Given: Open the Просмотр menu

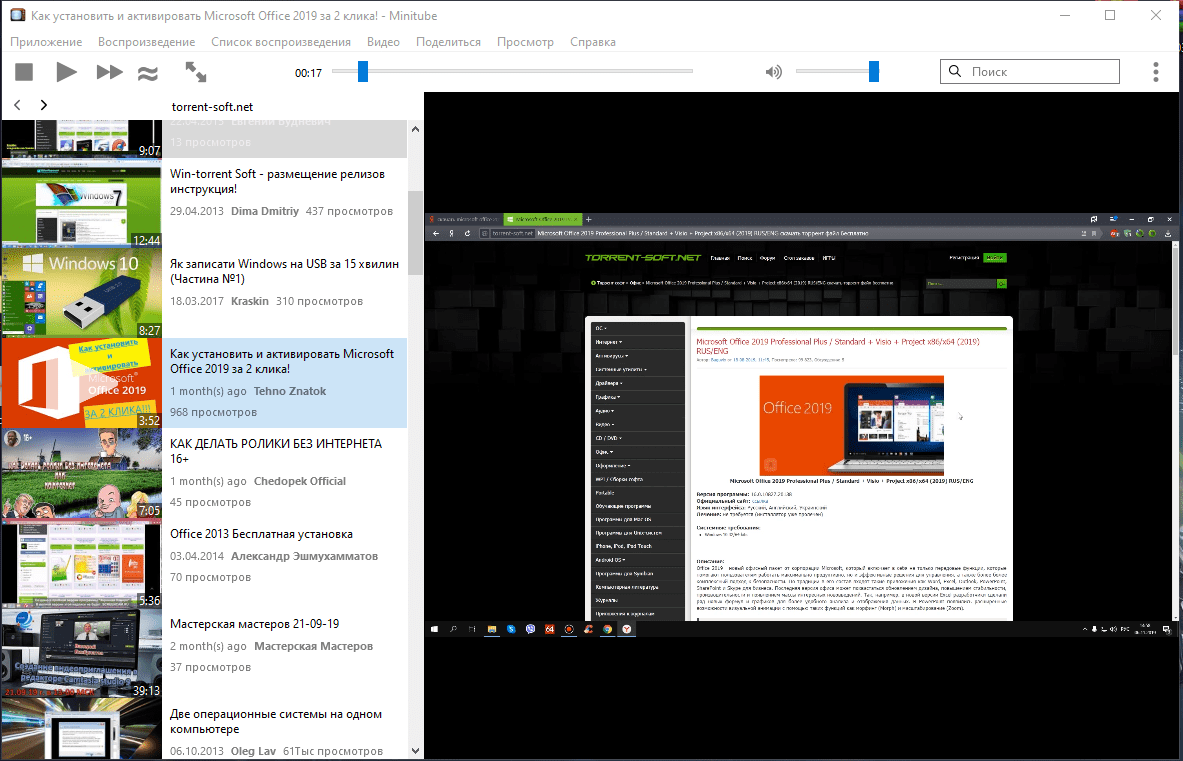Looking at the screenshot, I should point(525,41).
